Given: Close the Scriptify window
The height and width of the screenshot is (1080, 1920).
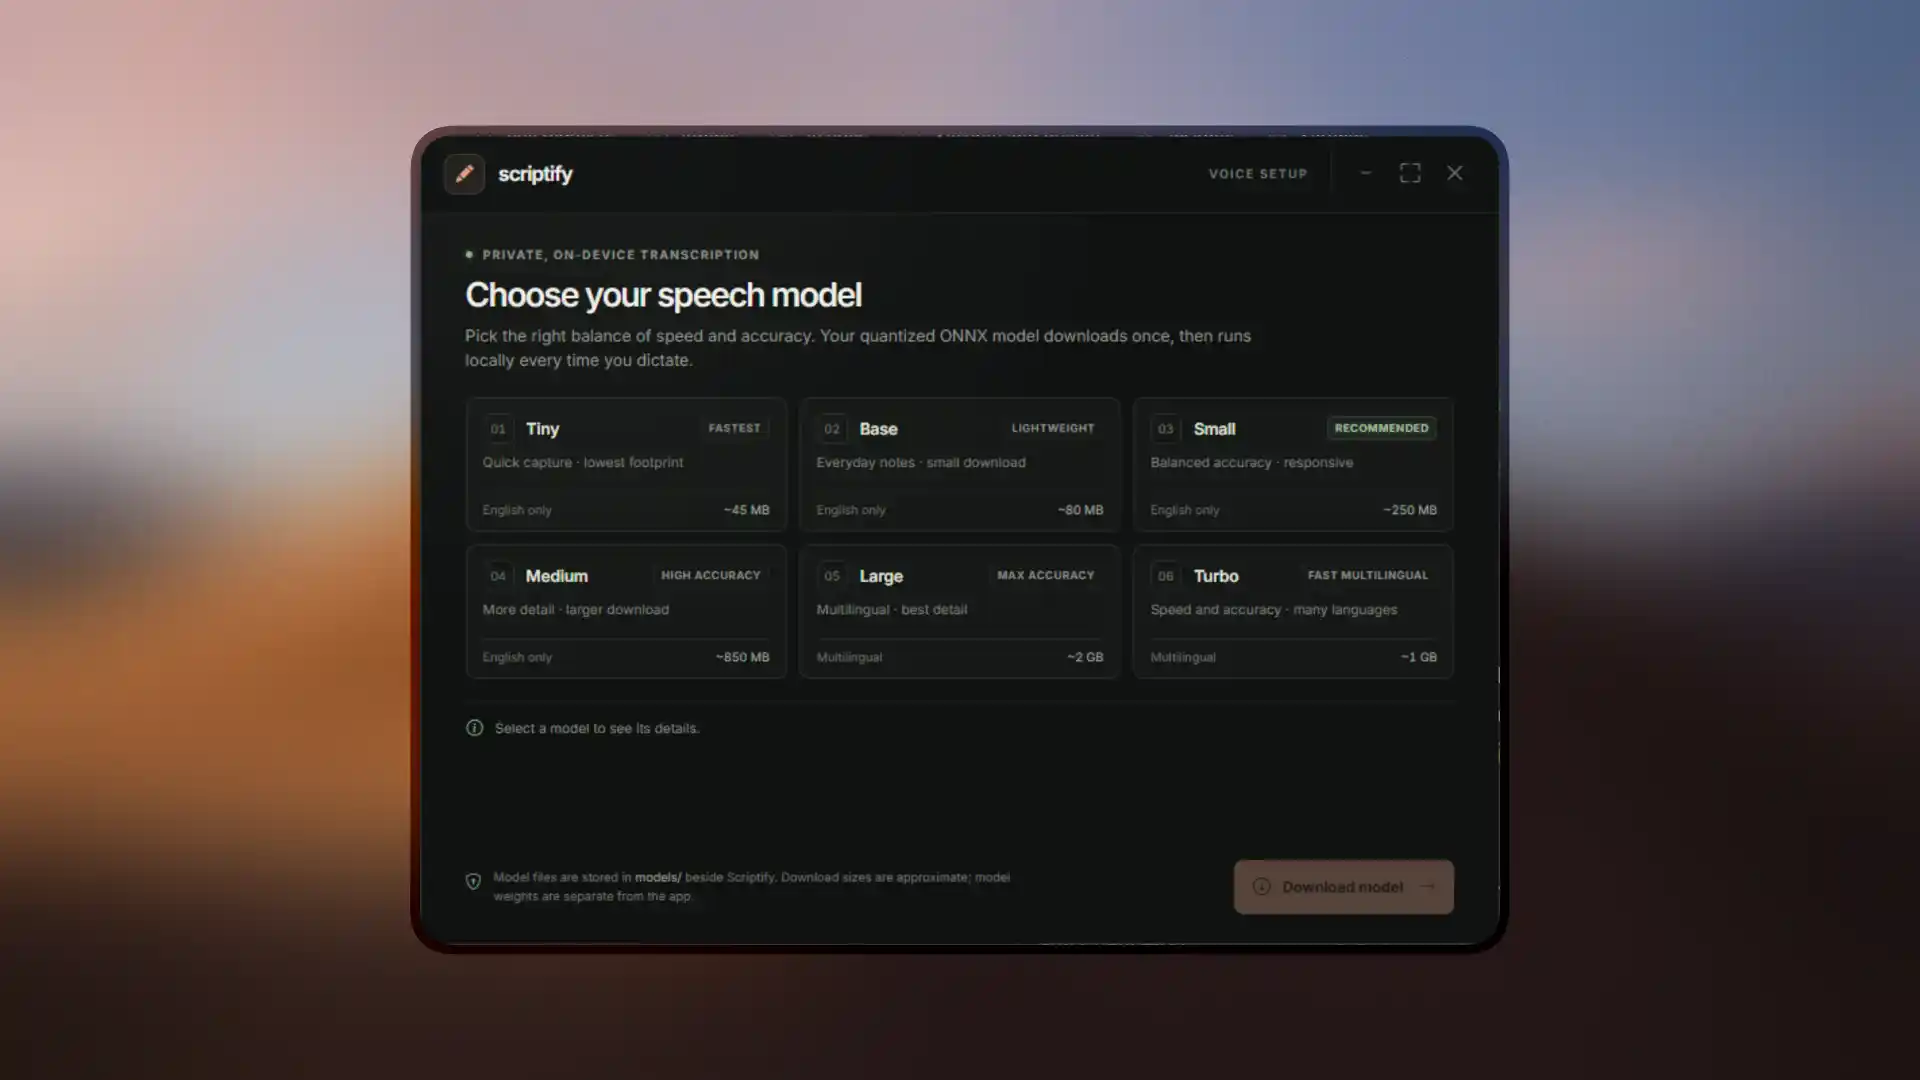Looking at the screenshot, I should click(1455, 173).
